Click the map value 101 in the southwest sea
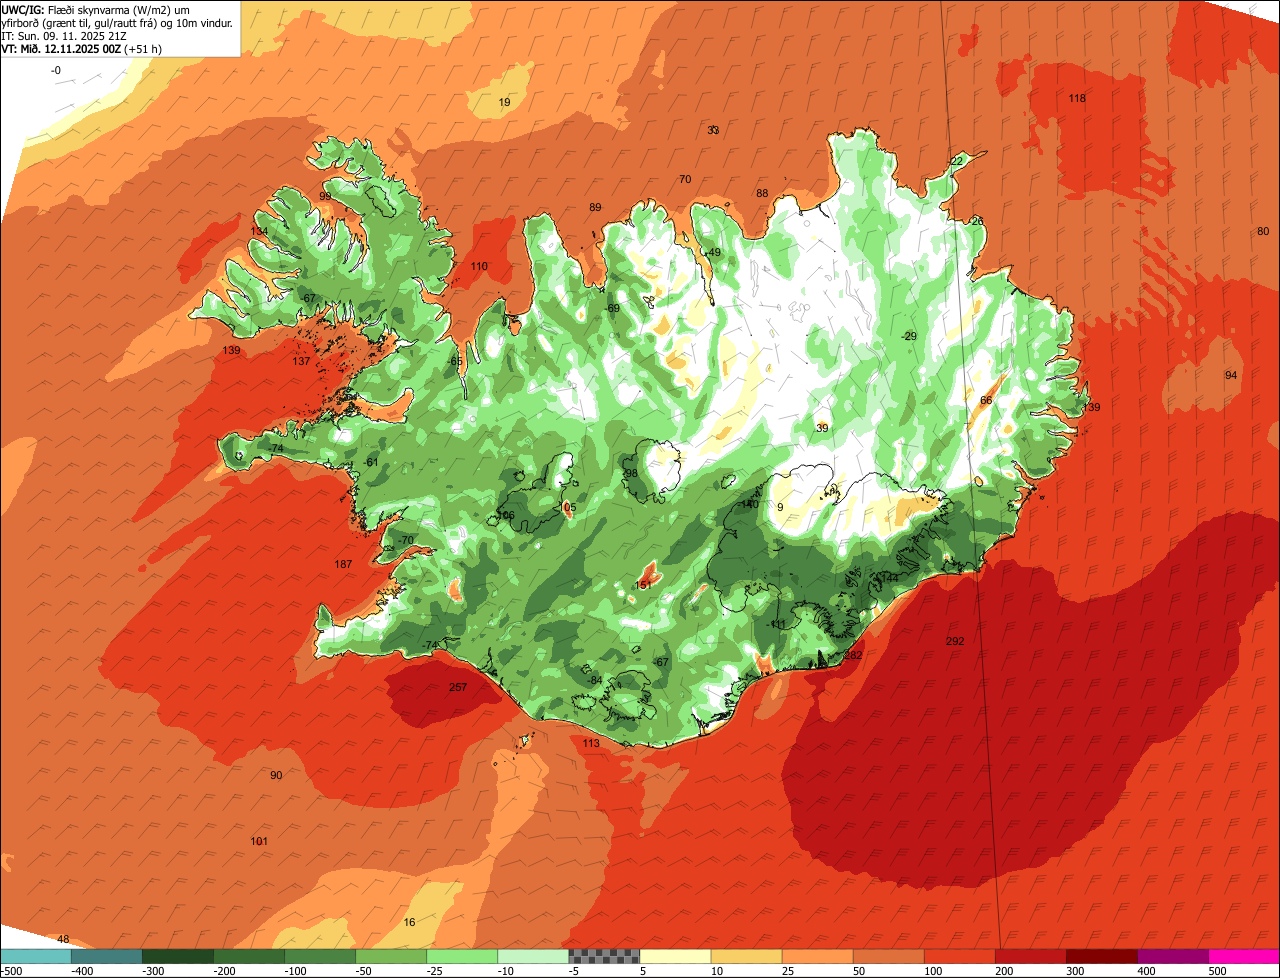Viewport: 1280px width, 978px height. coord(259,841)
